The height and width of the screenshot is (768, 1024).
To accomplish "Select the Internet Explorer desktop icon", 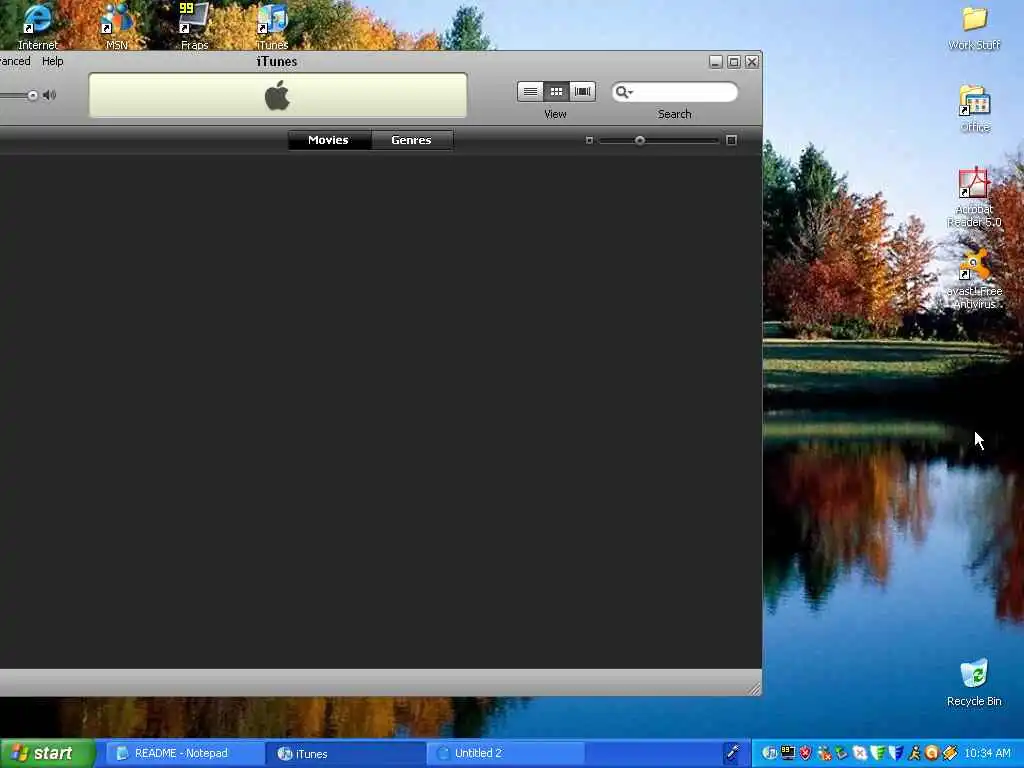I will [x=37, y=26].
